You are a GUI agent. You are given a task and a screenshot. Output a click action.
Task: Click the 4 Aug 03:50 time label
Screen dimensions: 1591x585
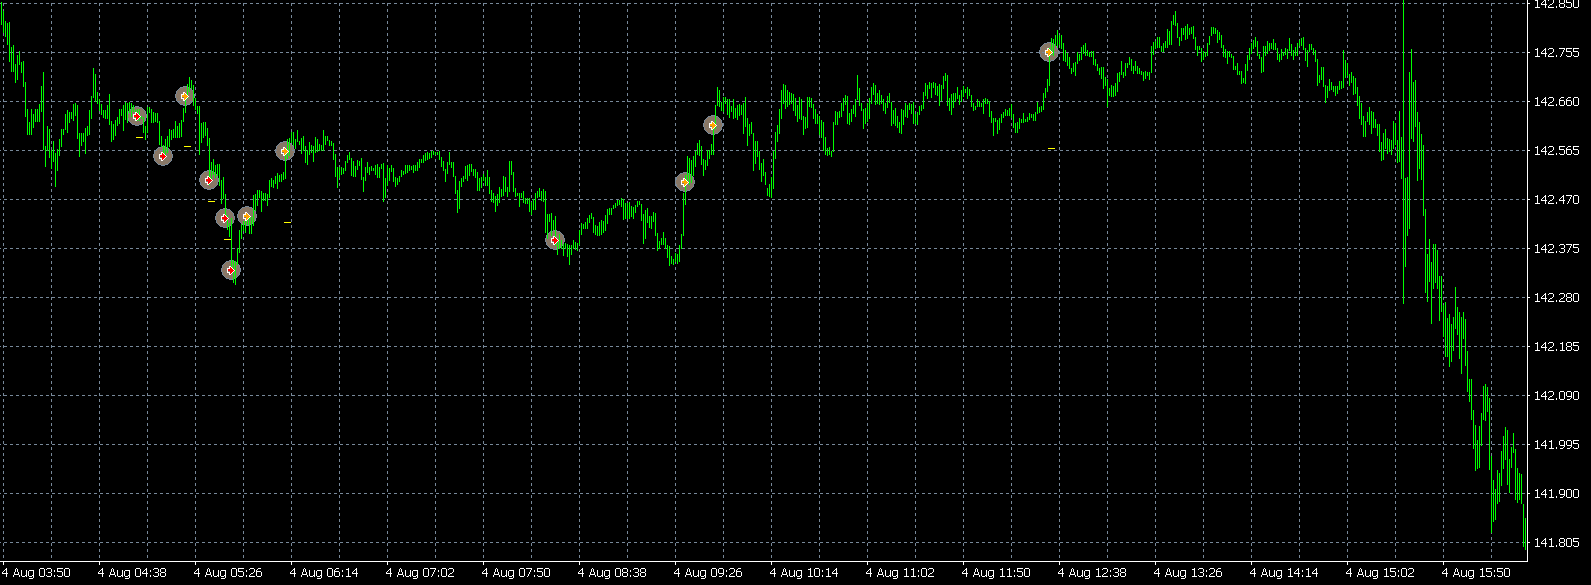[37, 573]
